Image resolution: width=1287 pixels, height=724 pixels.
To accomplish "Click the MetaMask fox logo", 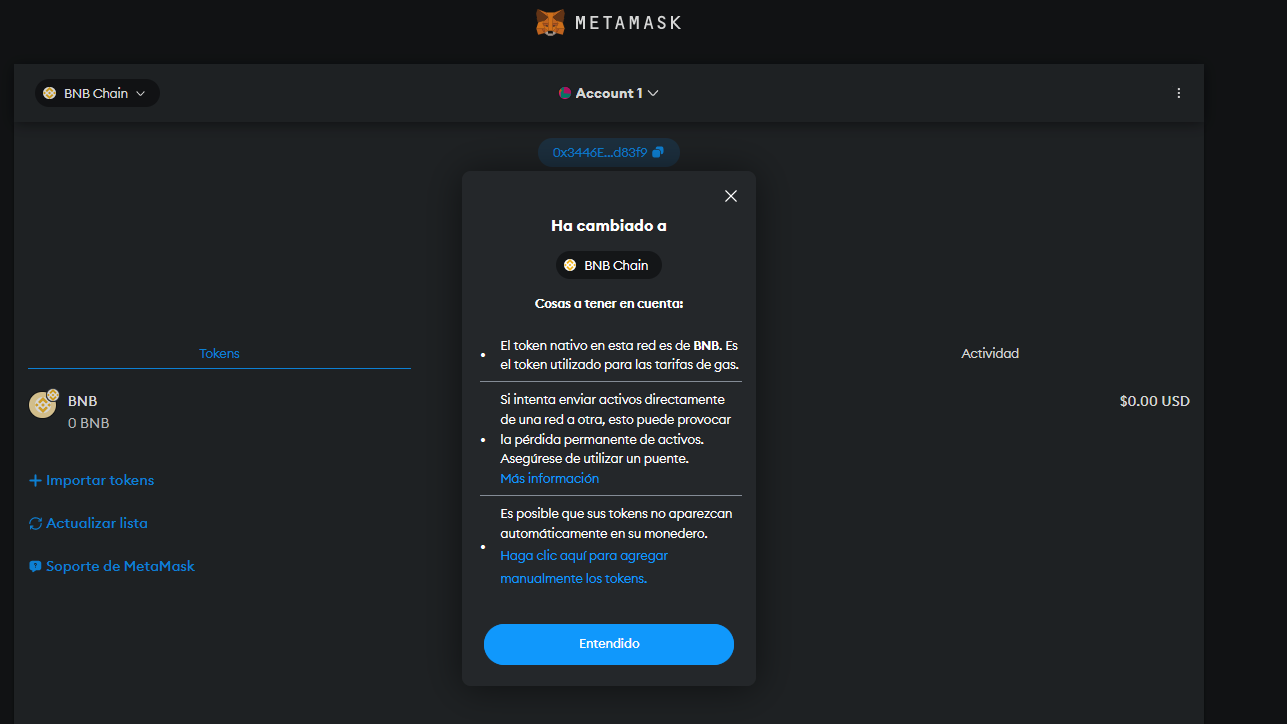I will pyautogui.click(x=550, y=22).
